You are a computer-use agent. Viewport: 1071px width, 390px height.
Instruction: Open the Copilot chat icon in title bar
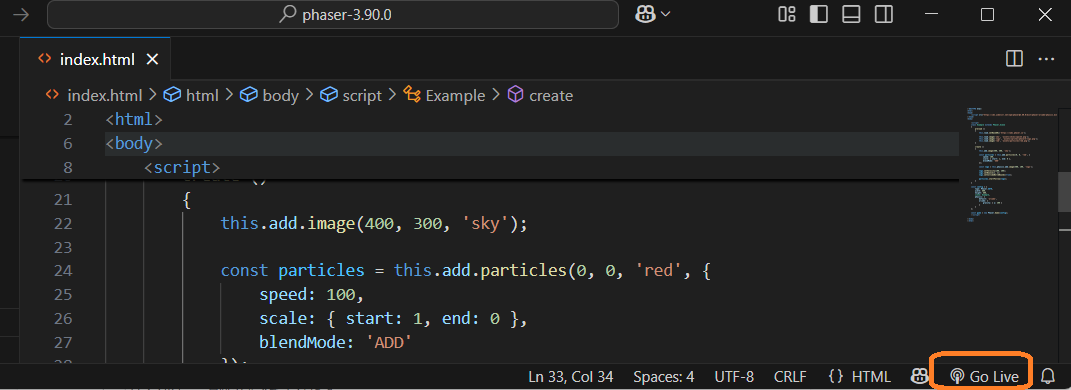click(x=645, y=14)
